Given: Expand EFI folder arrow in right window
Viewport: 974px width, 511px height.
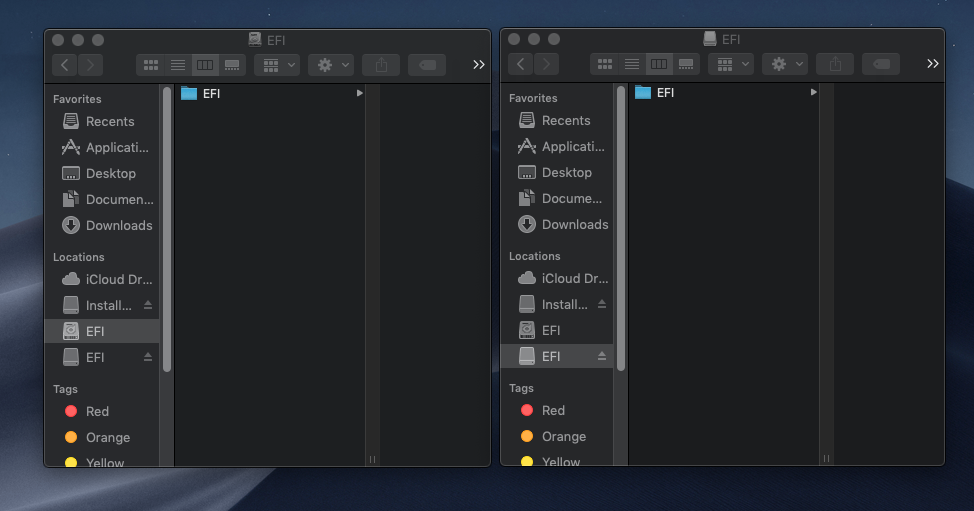Looking at the screenshot, I should point(813,92).
